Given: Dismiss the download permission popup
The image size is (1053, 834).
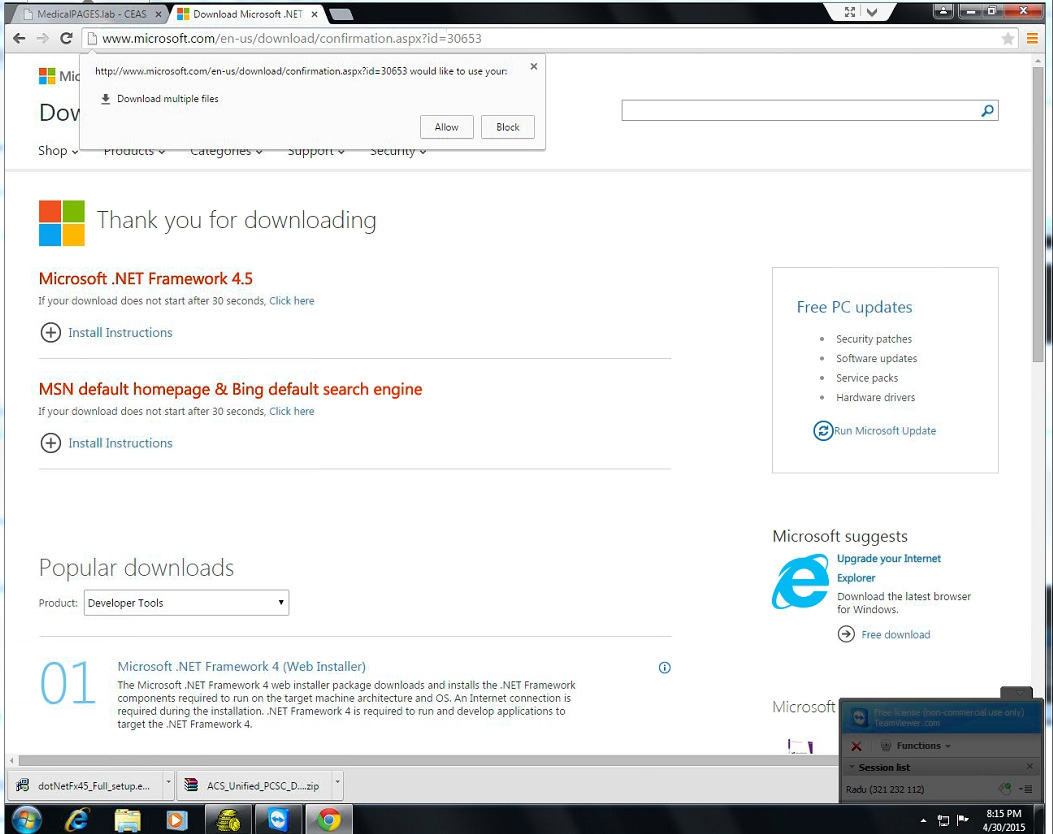Looking at the screenshot, I should coord(534,66).
